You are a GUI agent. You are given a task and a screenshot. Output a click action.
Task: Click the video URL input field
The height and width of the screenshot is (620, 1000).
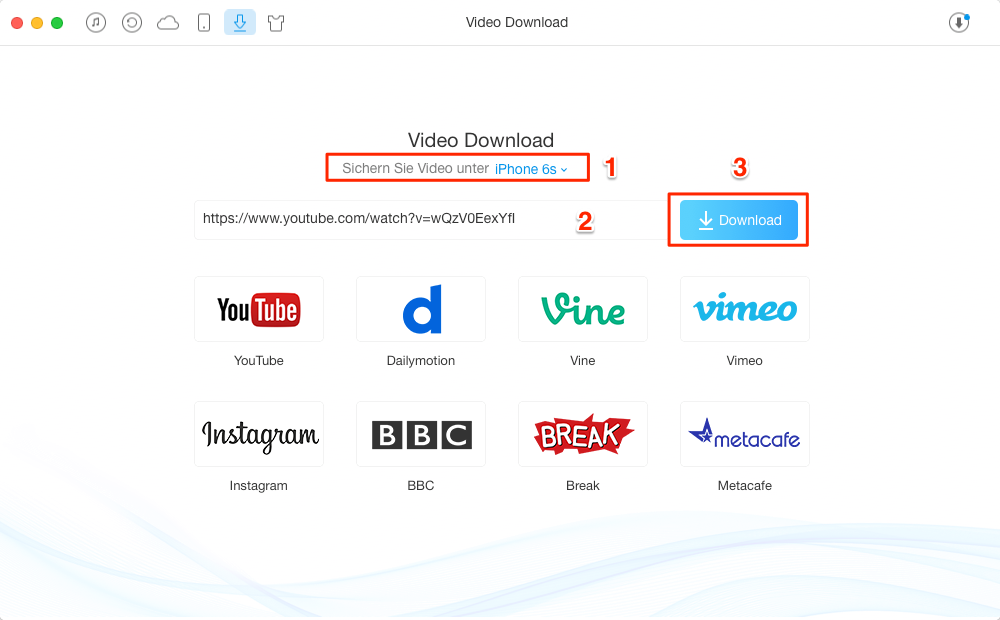(x=430, y=219)
